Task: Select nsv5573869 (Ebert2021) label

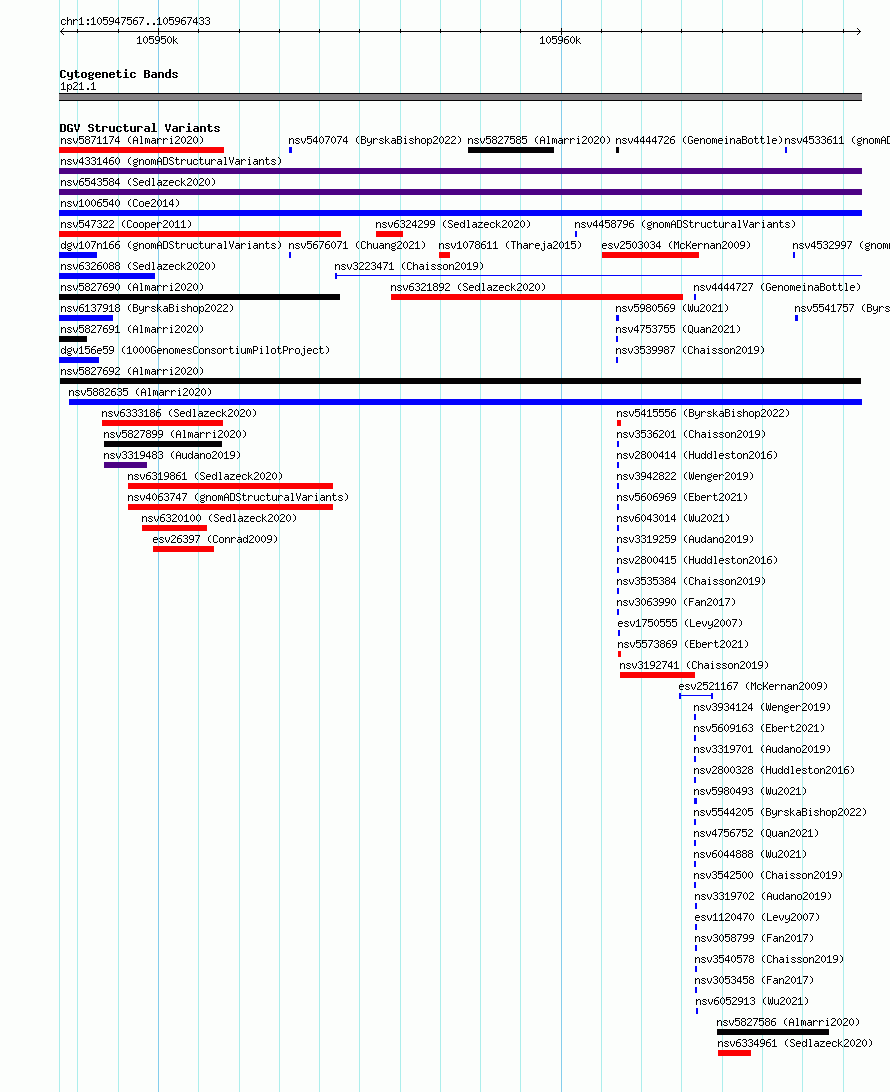Action: (683, 644)
